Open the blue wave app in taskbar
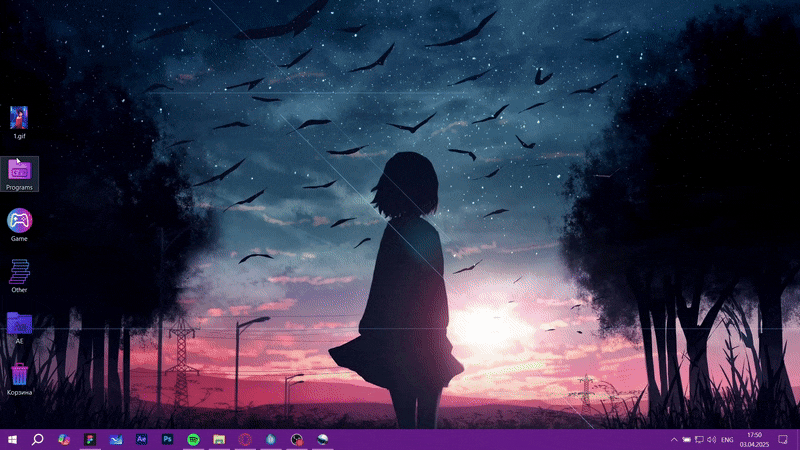Viewport: 800px width, 450px height. tap(116, 439)
